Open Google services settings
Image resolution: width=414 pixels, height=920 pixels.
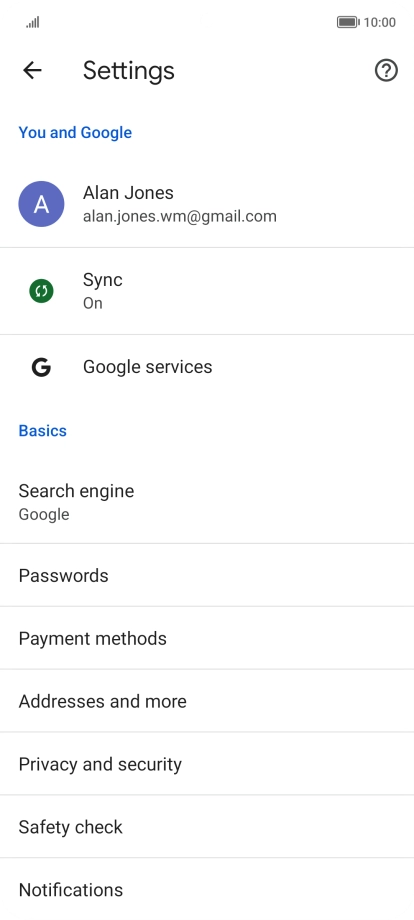[x=207, y=367]
